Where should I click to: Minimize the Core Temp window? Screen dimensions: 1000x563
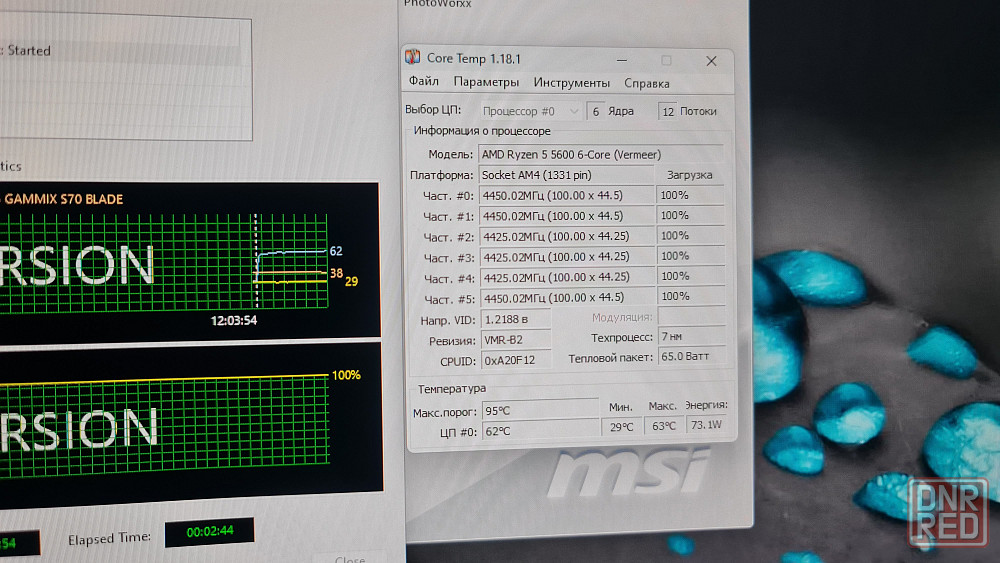[620, 60]
